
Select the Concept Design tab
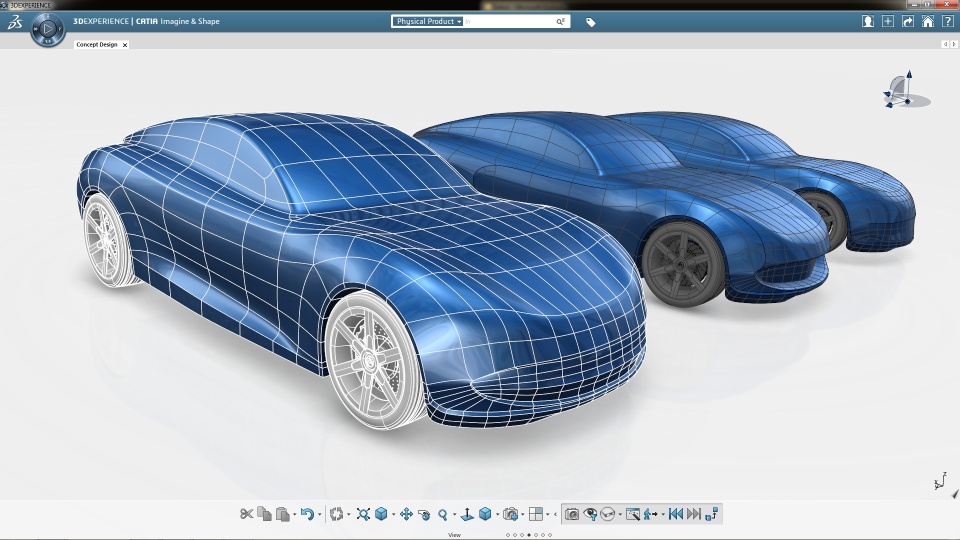[x=97, y=45]
